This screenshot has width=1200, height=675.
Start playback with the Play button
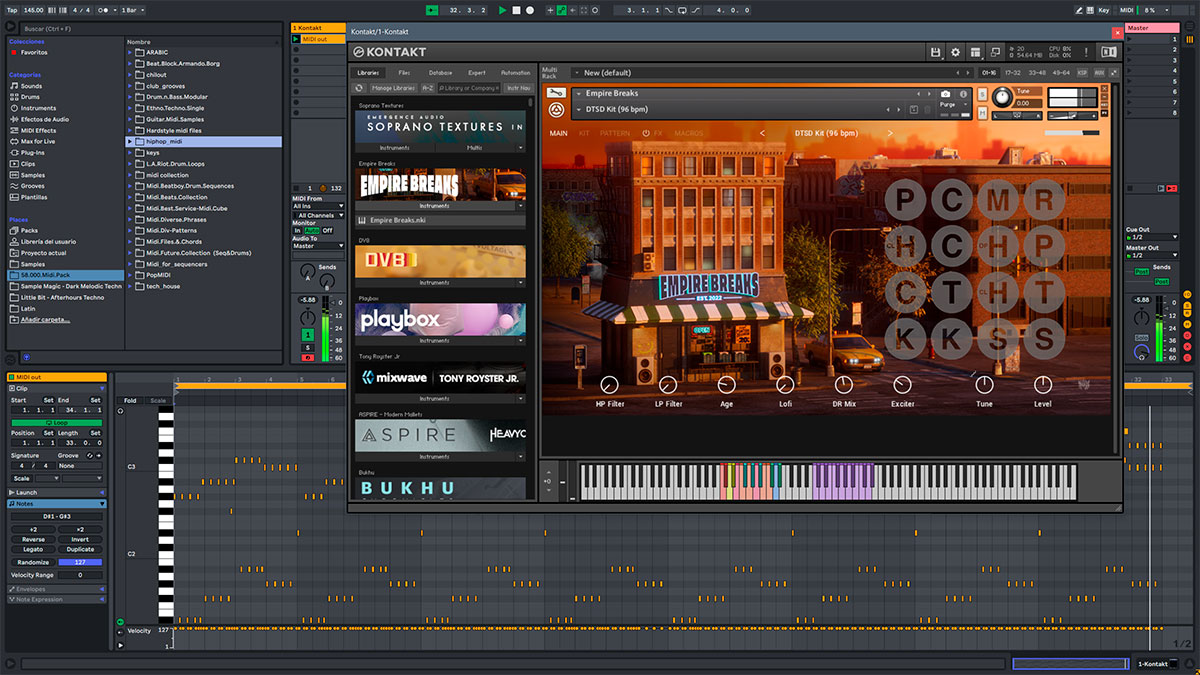click(x=503, y=9)
